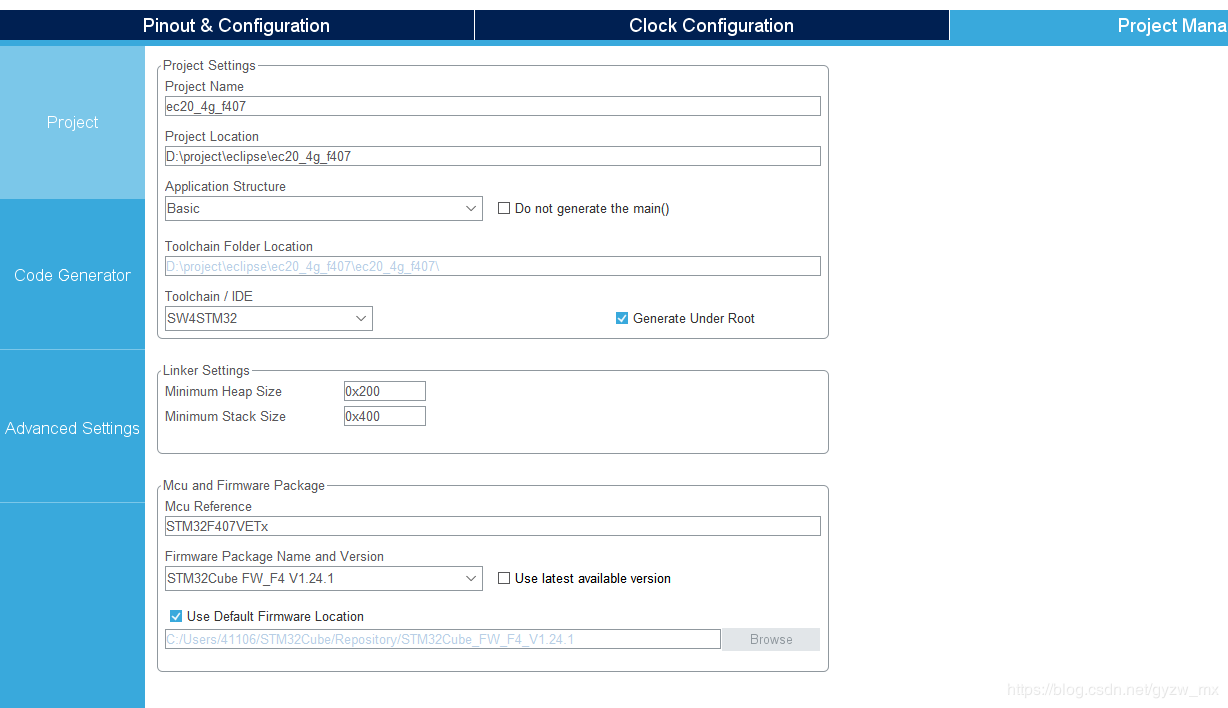The height and width of the screenshot is (708, 1228).
Task: Open the Code Generator section
Action: (x=72, y=275)
